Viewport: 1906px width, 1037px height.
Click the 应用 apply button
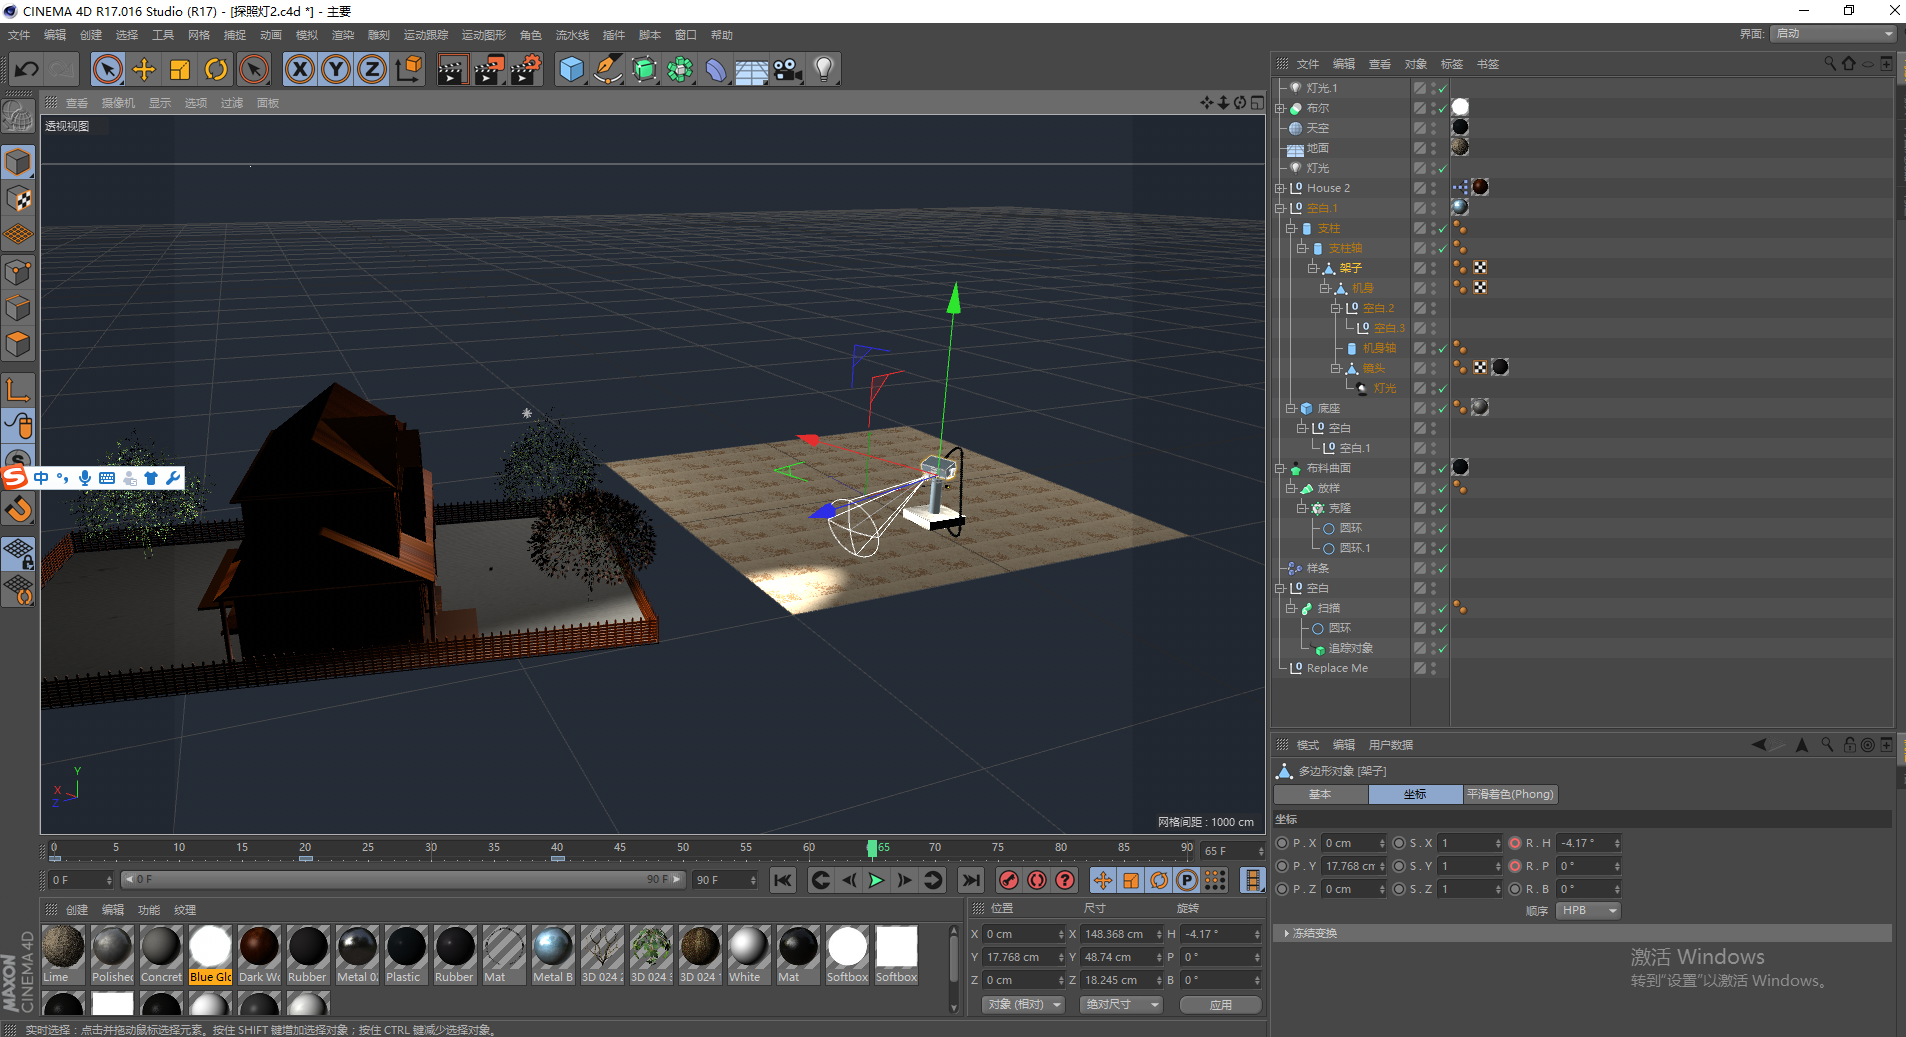1220,1004
